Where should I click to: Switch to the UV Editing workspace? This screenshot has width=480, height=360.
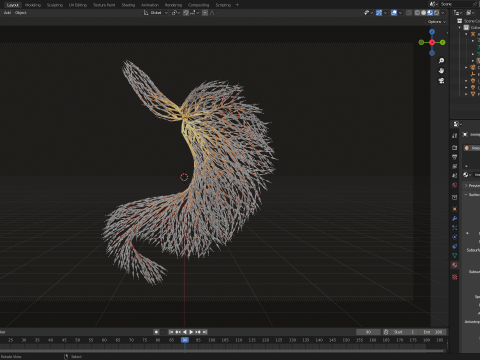pos(78,5)
